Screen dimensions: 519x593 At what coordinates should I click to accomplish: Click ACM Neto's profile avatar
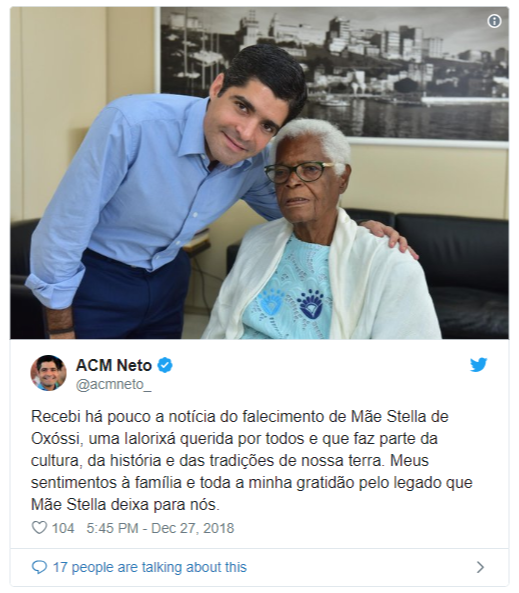point(48,373)
